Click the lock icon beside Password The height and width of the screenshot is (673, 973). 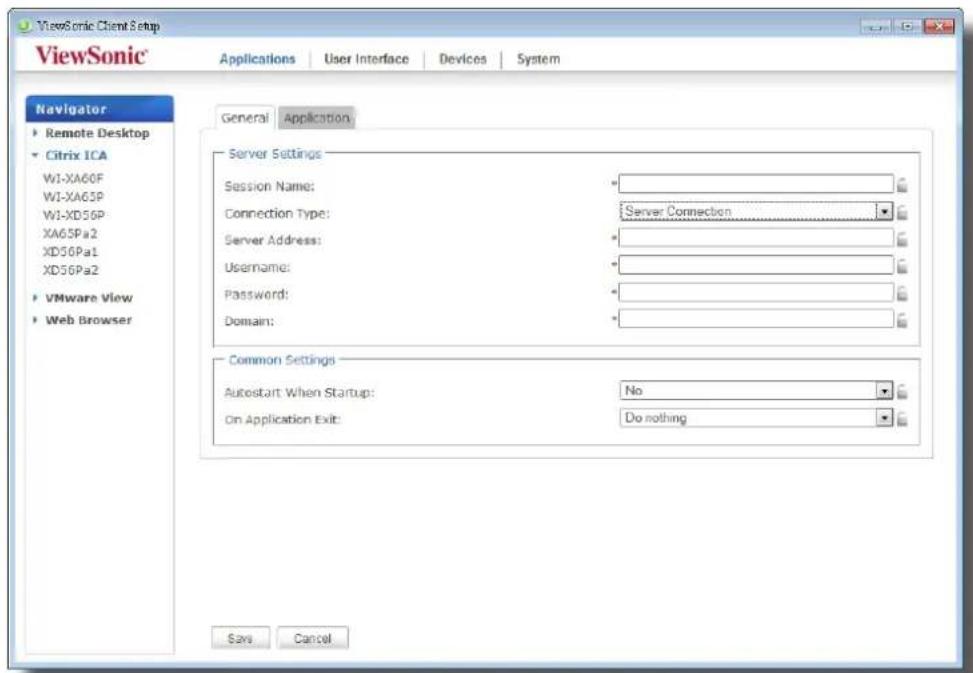click(x=902, y=293)
